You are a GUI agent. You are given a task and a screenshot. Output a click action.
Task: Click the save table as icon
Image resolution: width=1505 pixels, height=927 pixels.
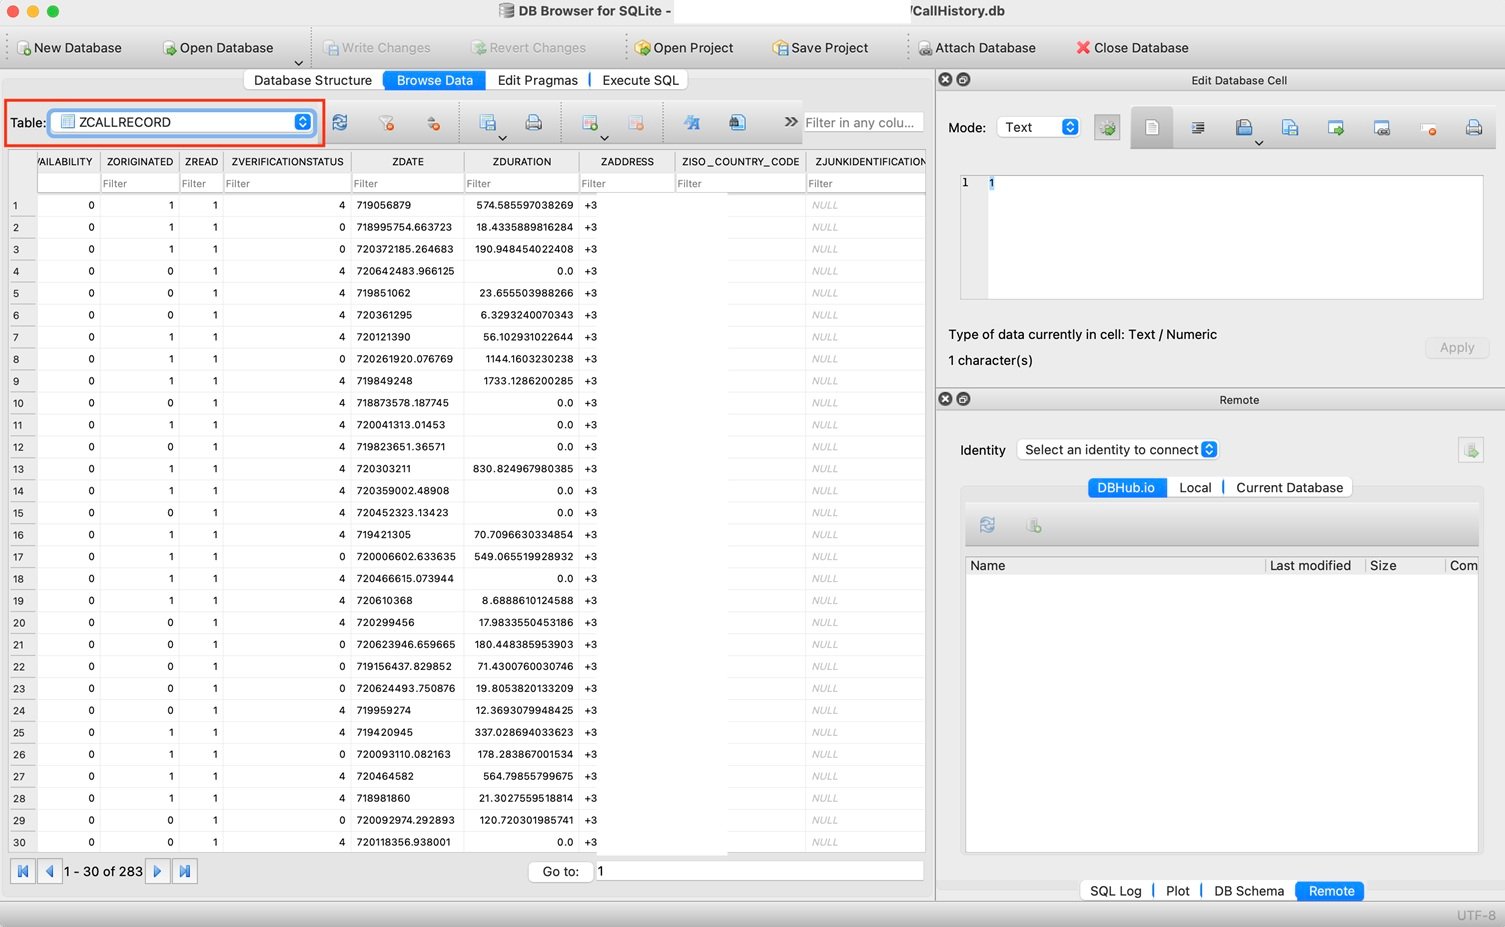[x=487, y=122]
